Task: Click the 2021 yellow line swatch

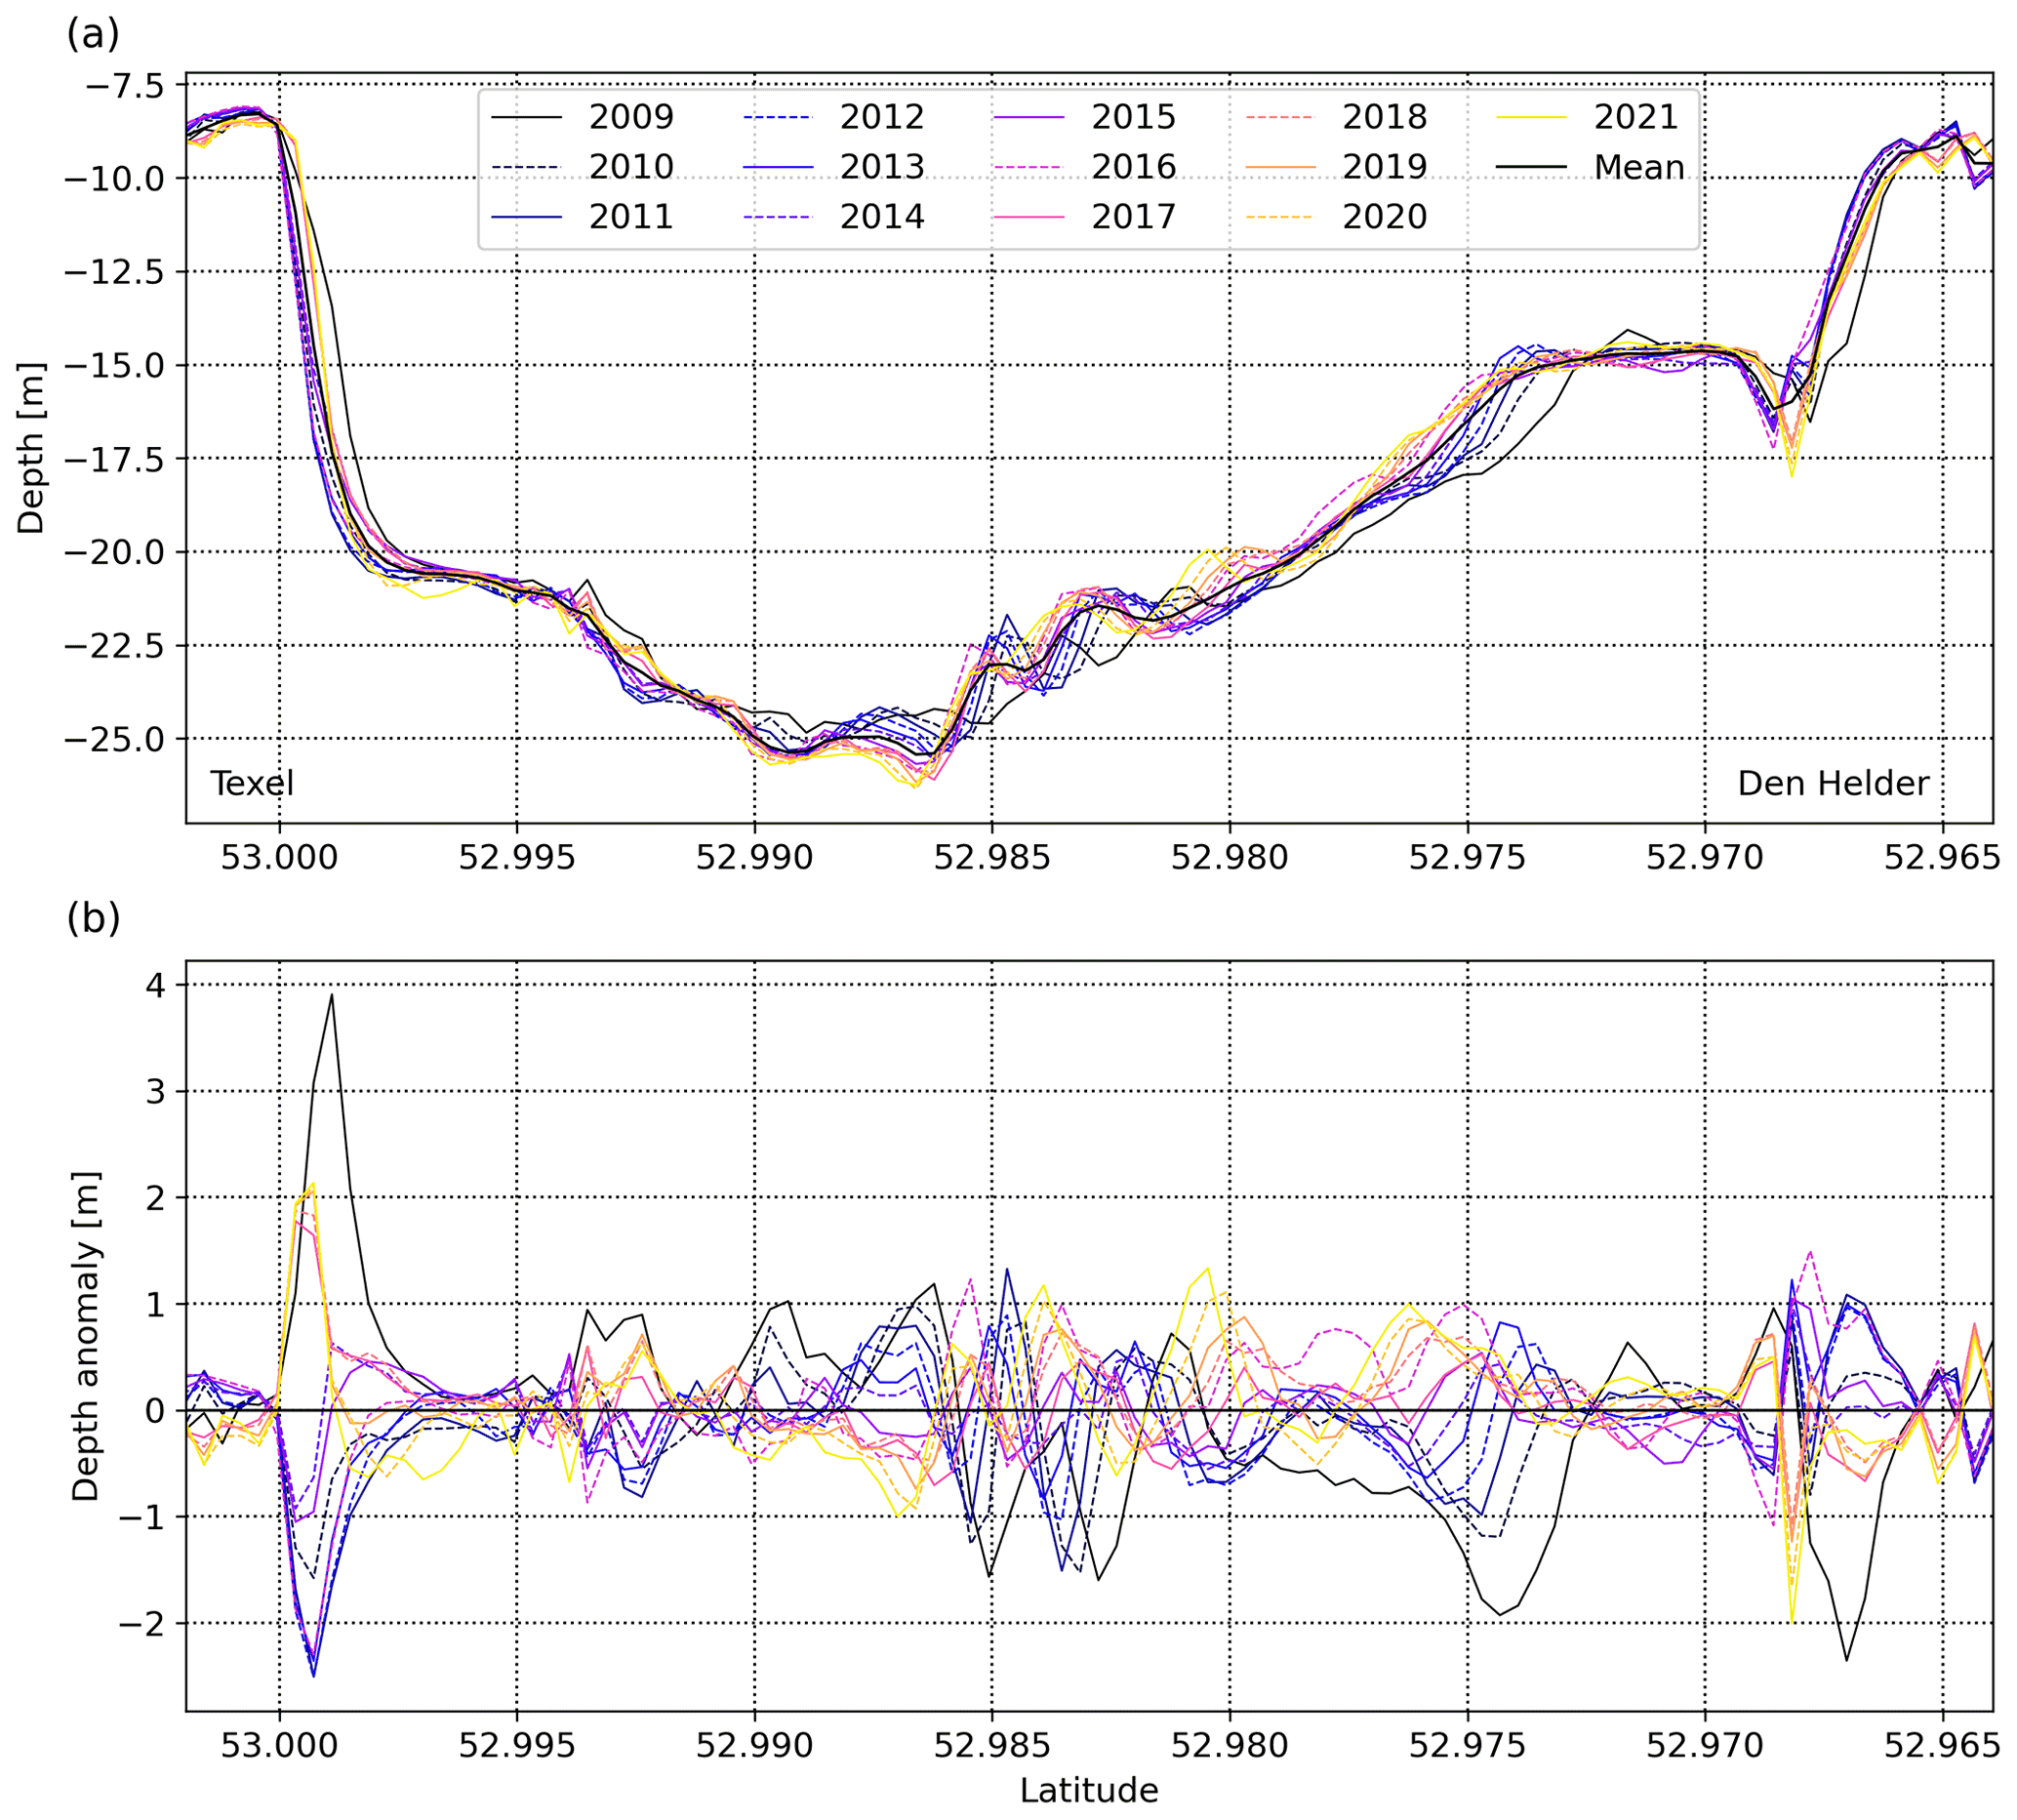Action: click(x=1532, y=117)
